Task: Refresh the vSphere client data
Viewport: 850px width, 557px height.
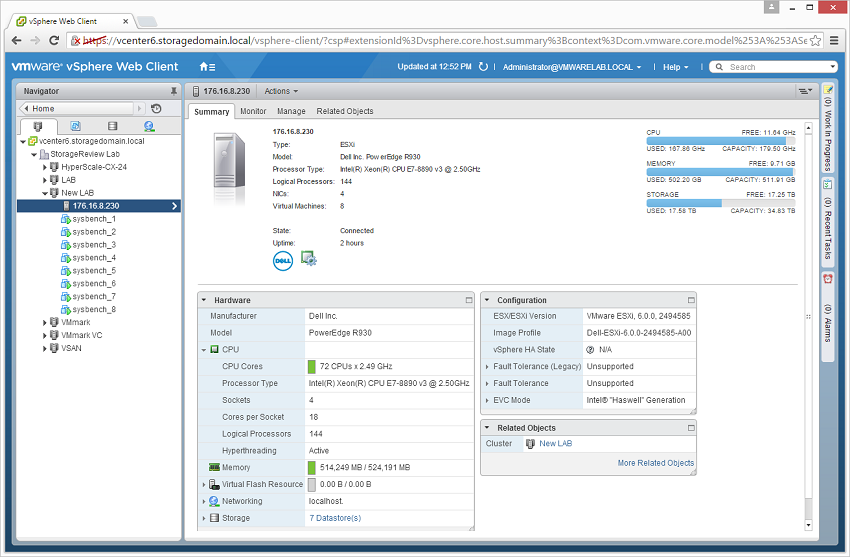Action: tap(483, 67)
